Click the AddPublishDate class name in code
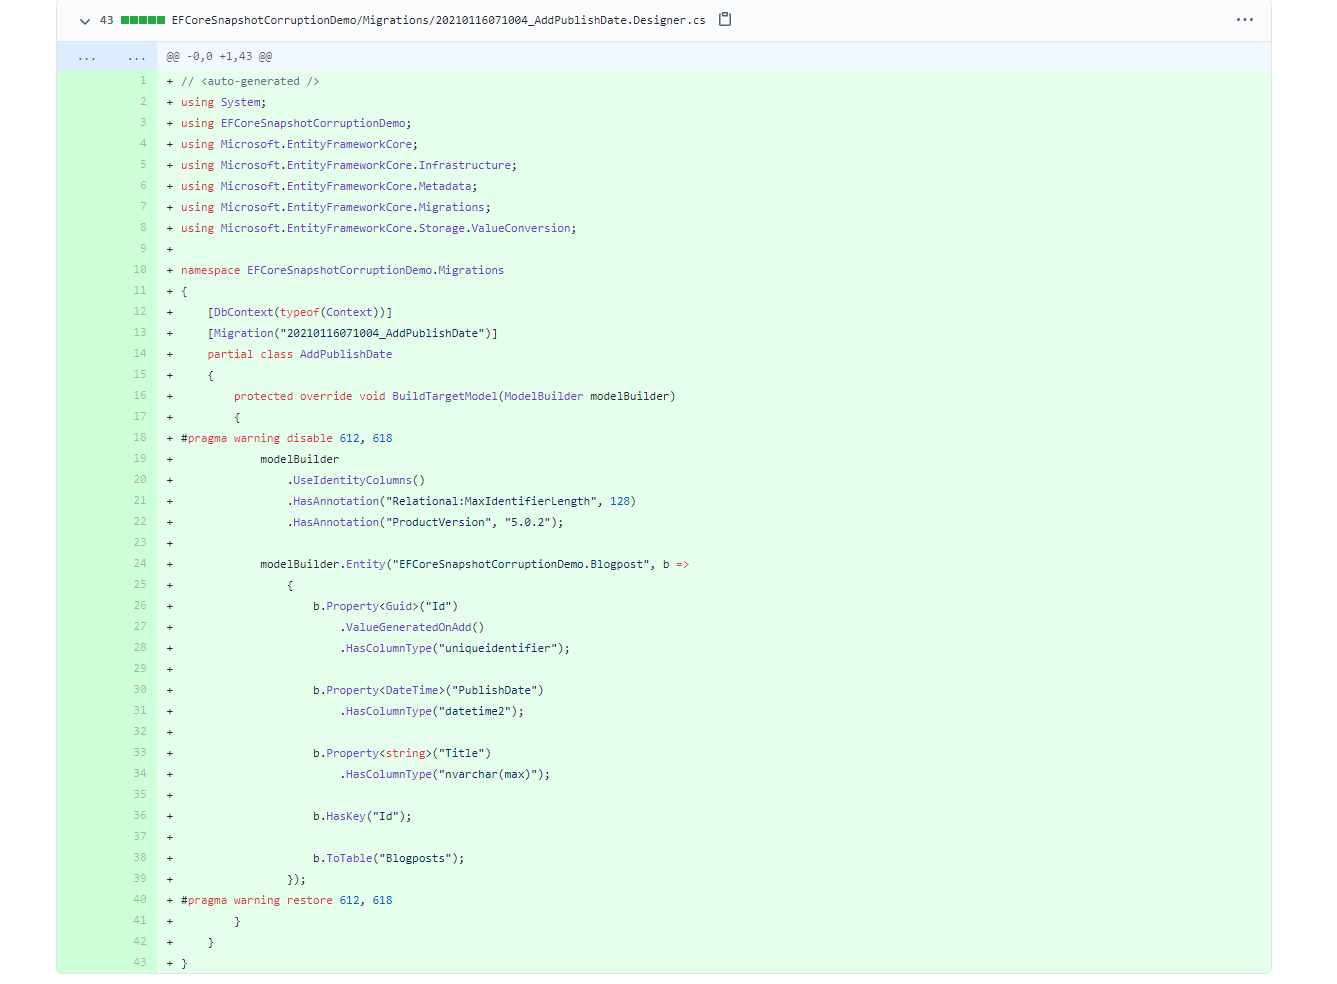The image size is (1337, 984). tap(345, 354)
